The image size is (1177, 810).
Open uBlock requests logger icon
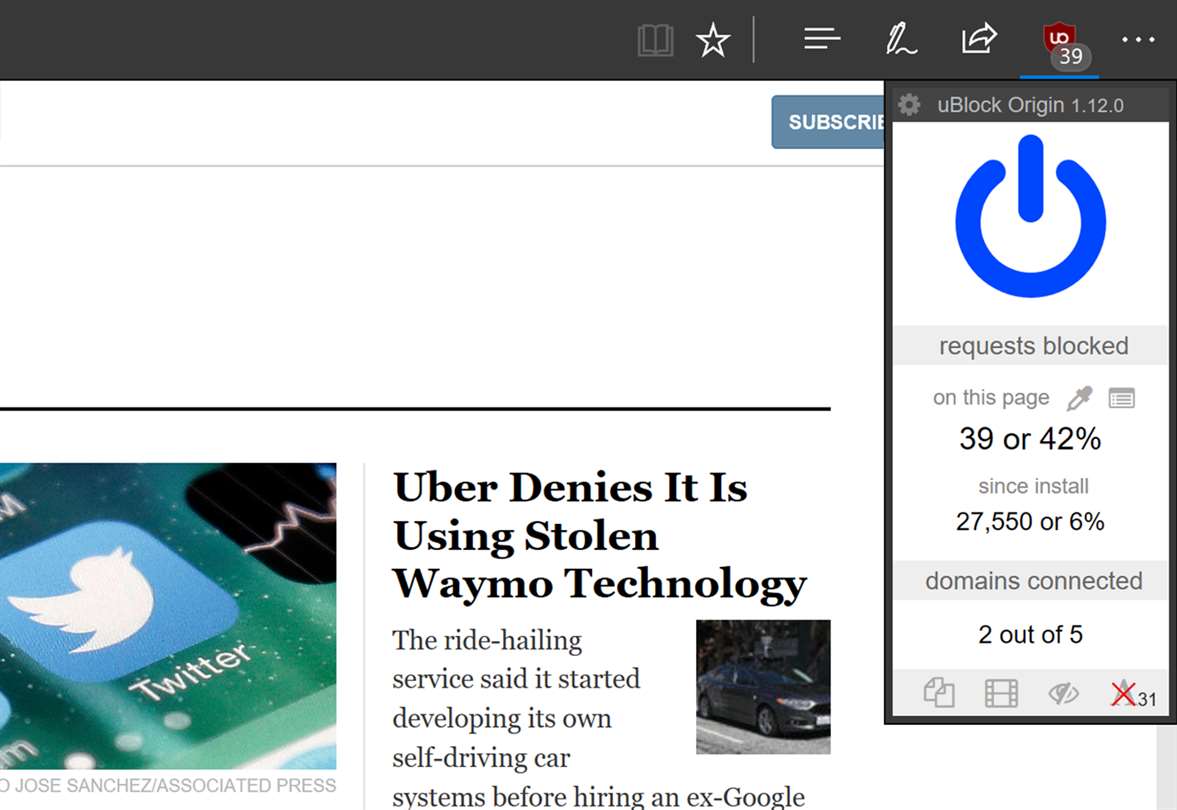pos(1121,398)
